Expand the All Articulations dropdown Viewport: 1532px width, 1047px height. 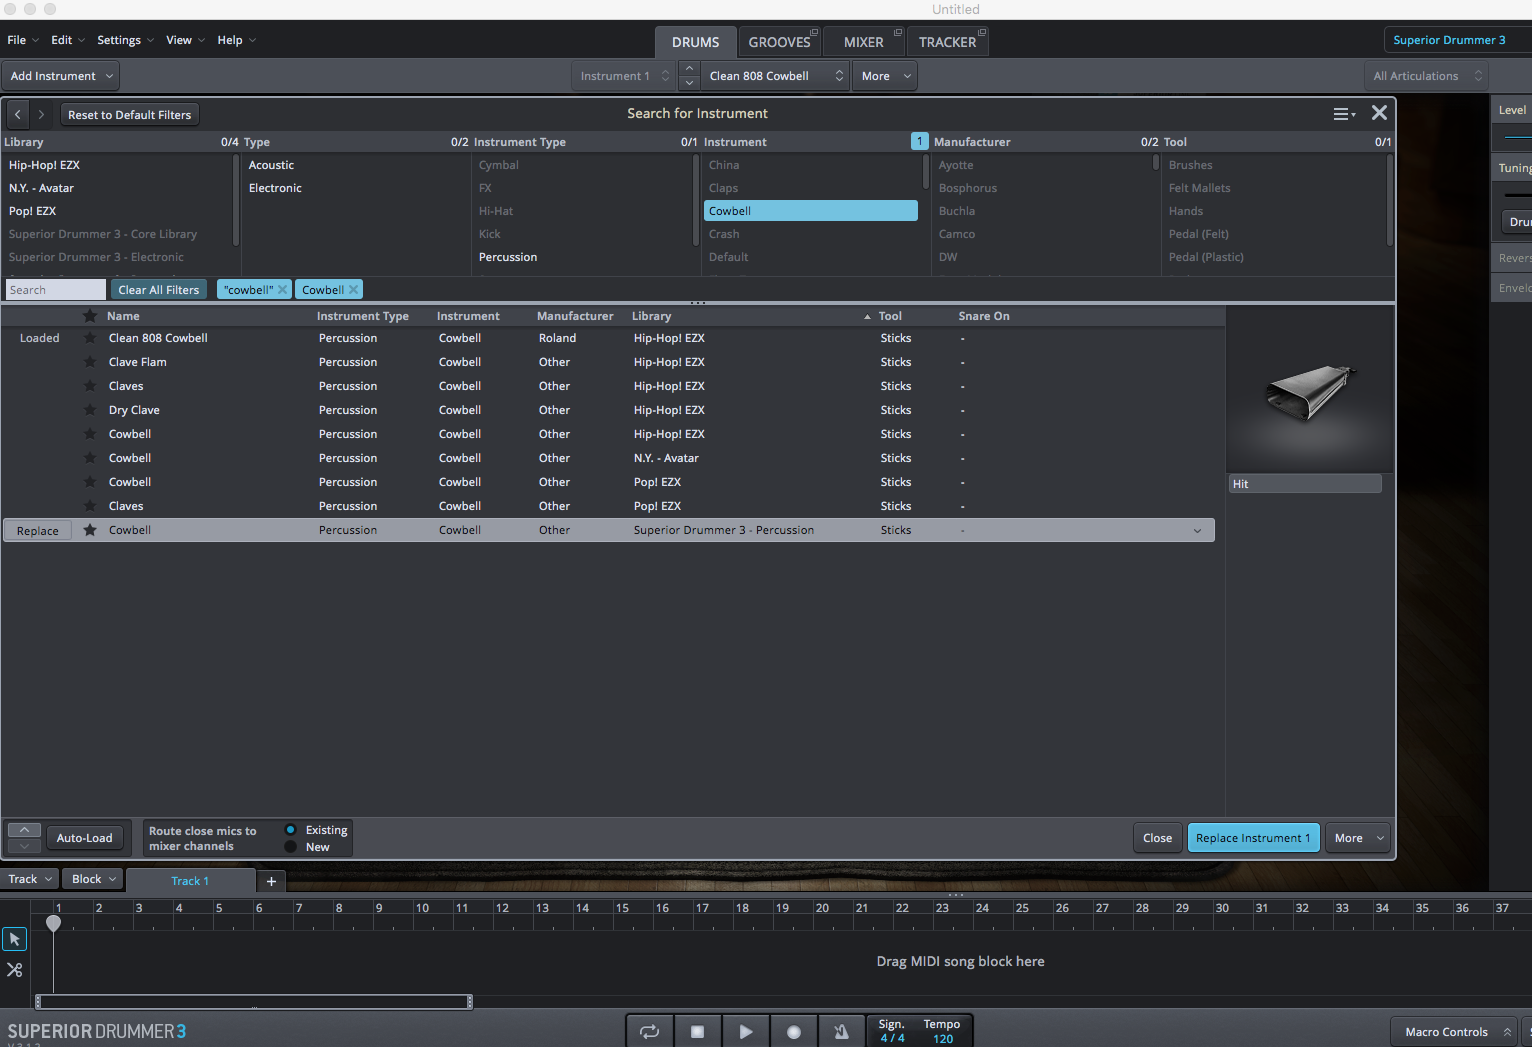coord(1426,76)
